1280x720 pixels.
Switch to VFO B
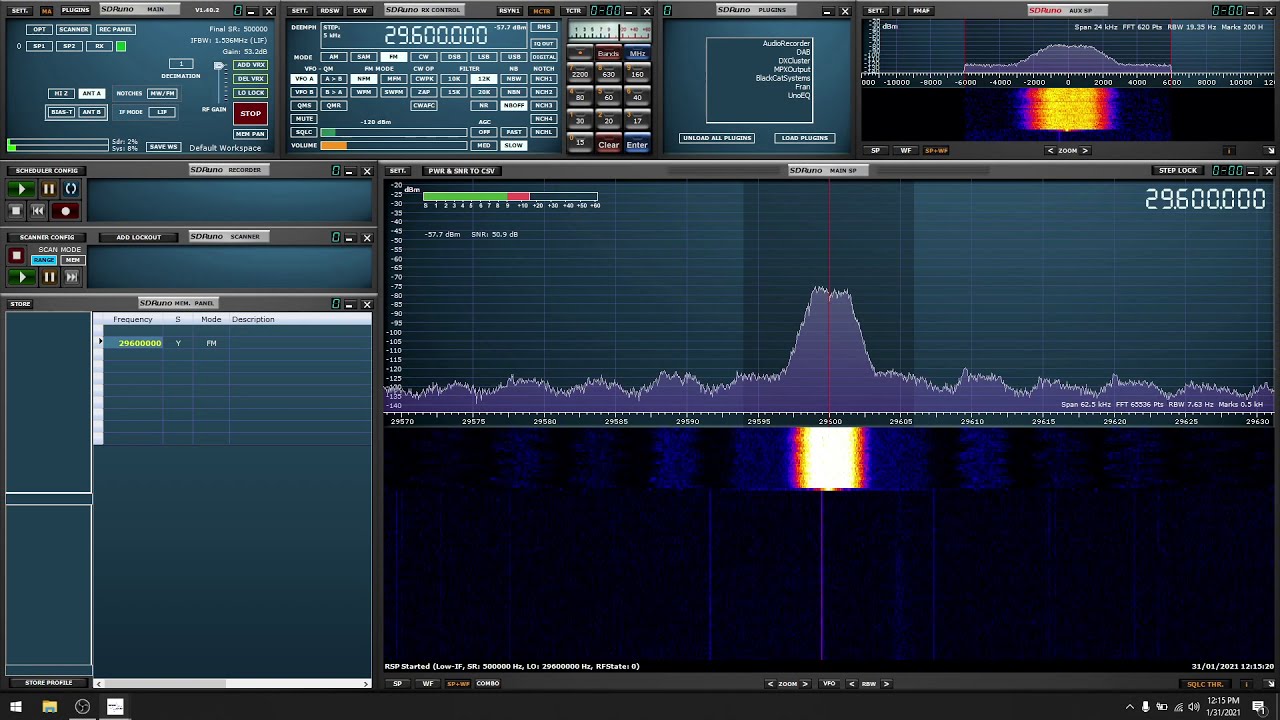coord(304,92)
